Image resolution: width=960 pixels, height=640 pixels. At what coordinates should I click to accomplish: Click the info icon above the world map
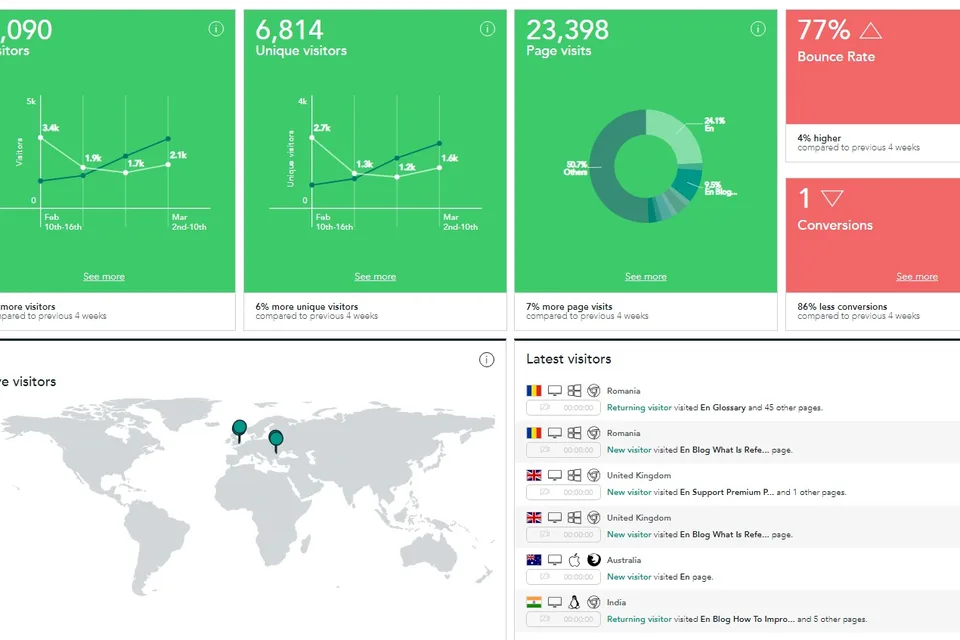tap(487, 360)
